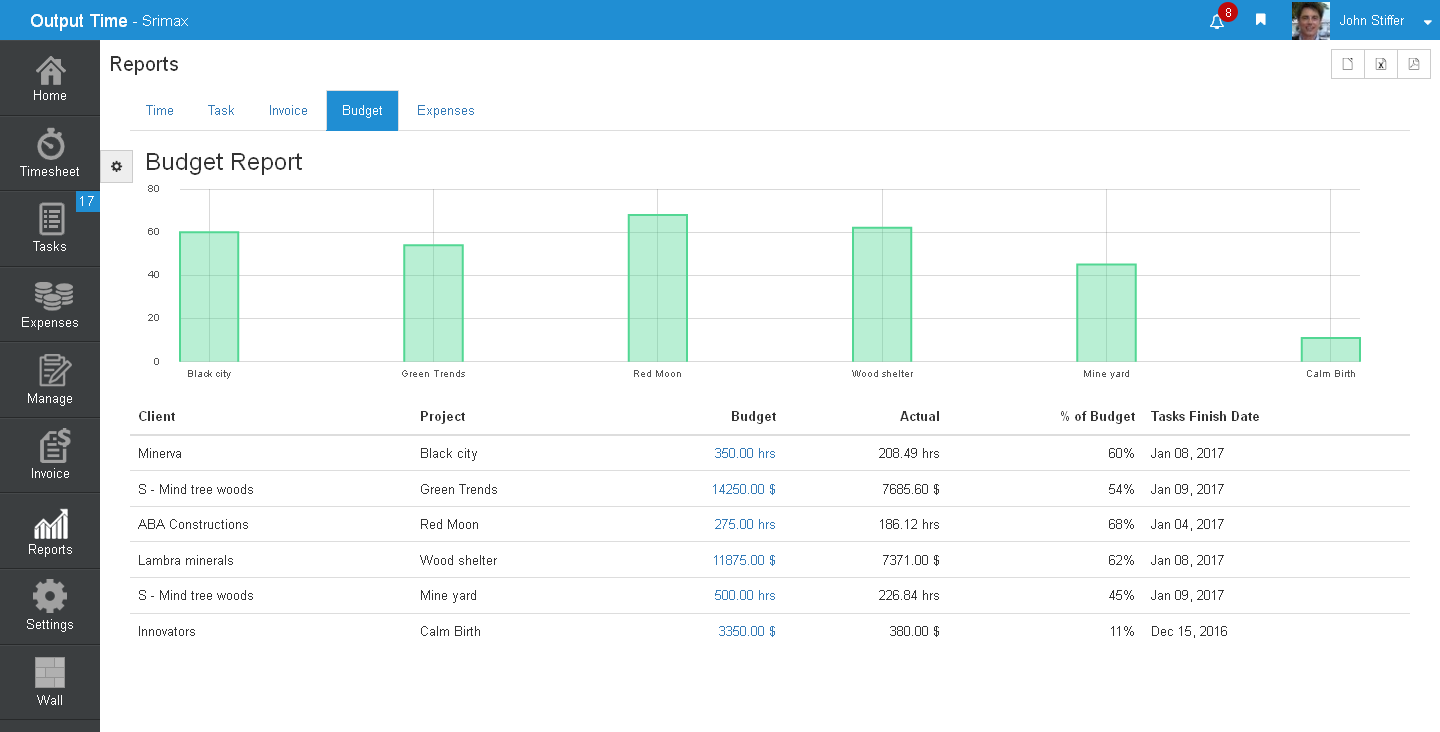
Task: Click the Red Moon chart bar
Action: click(x=658, y=288)
